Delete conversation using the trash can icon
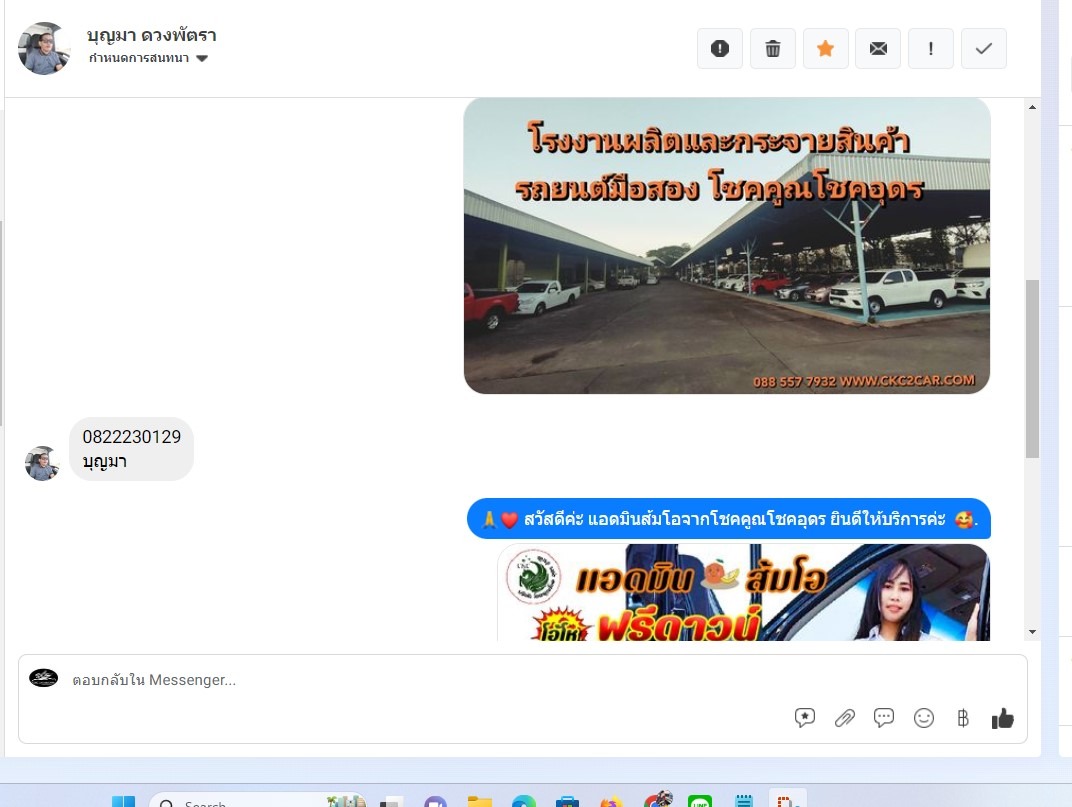 [x=773, y=49]
